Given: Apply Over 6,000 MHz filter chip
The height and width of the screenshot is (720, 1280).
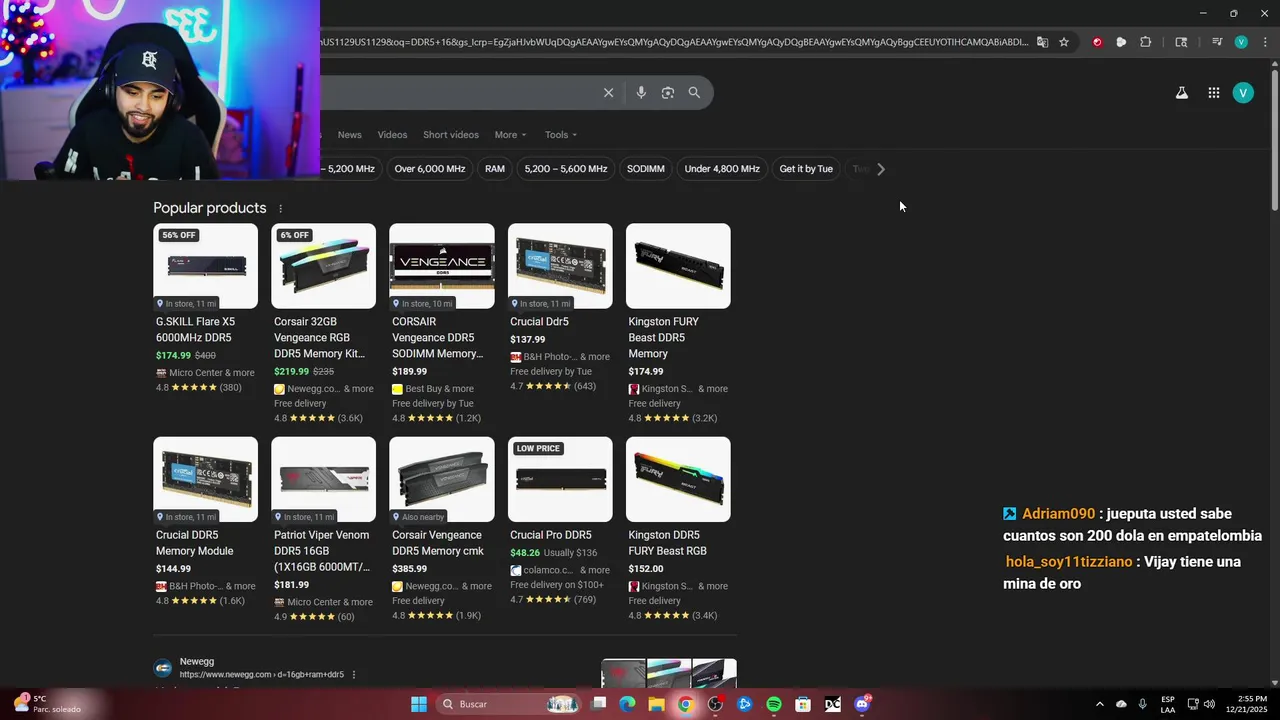Looking at the screenshot, I should (430, 169).
